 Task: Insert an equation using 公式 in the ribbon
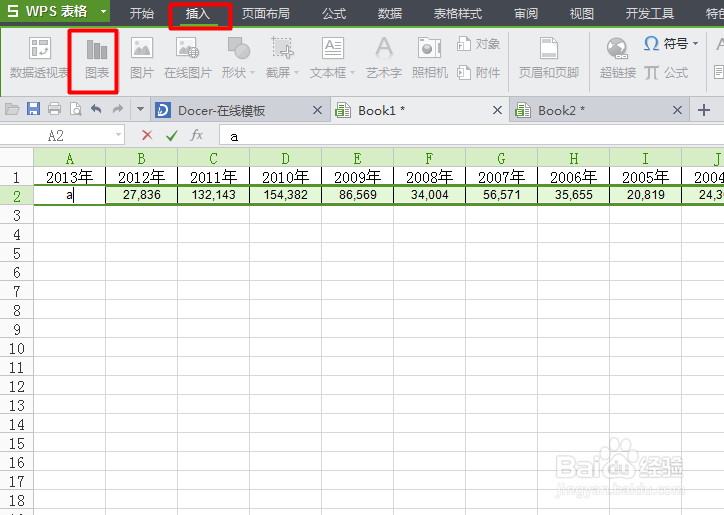[666, 73]
